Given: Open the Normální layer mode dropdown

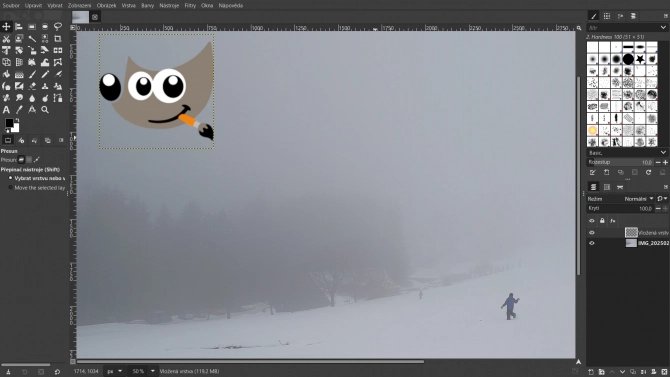Looking at the screenshot, I should (639, 199).
